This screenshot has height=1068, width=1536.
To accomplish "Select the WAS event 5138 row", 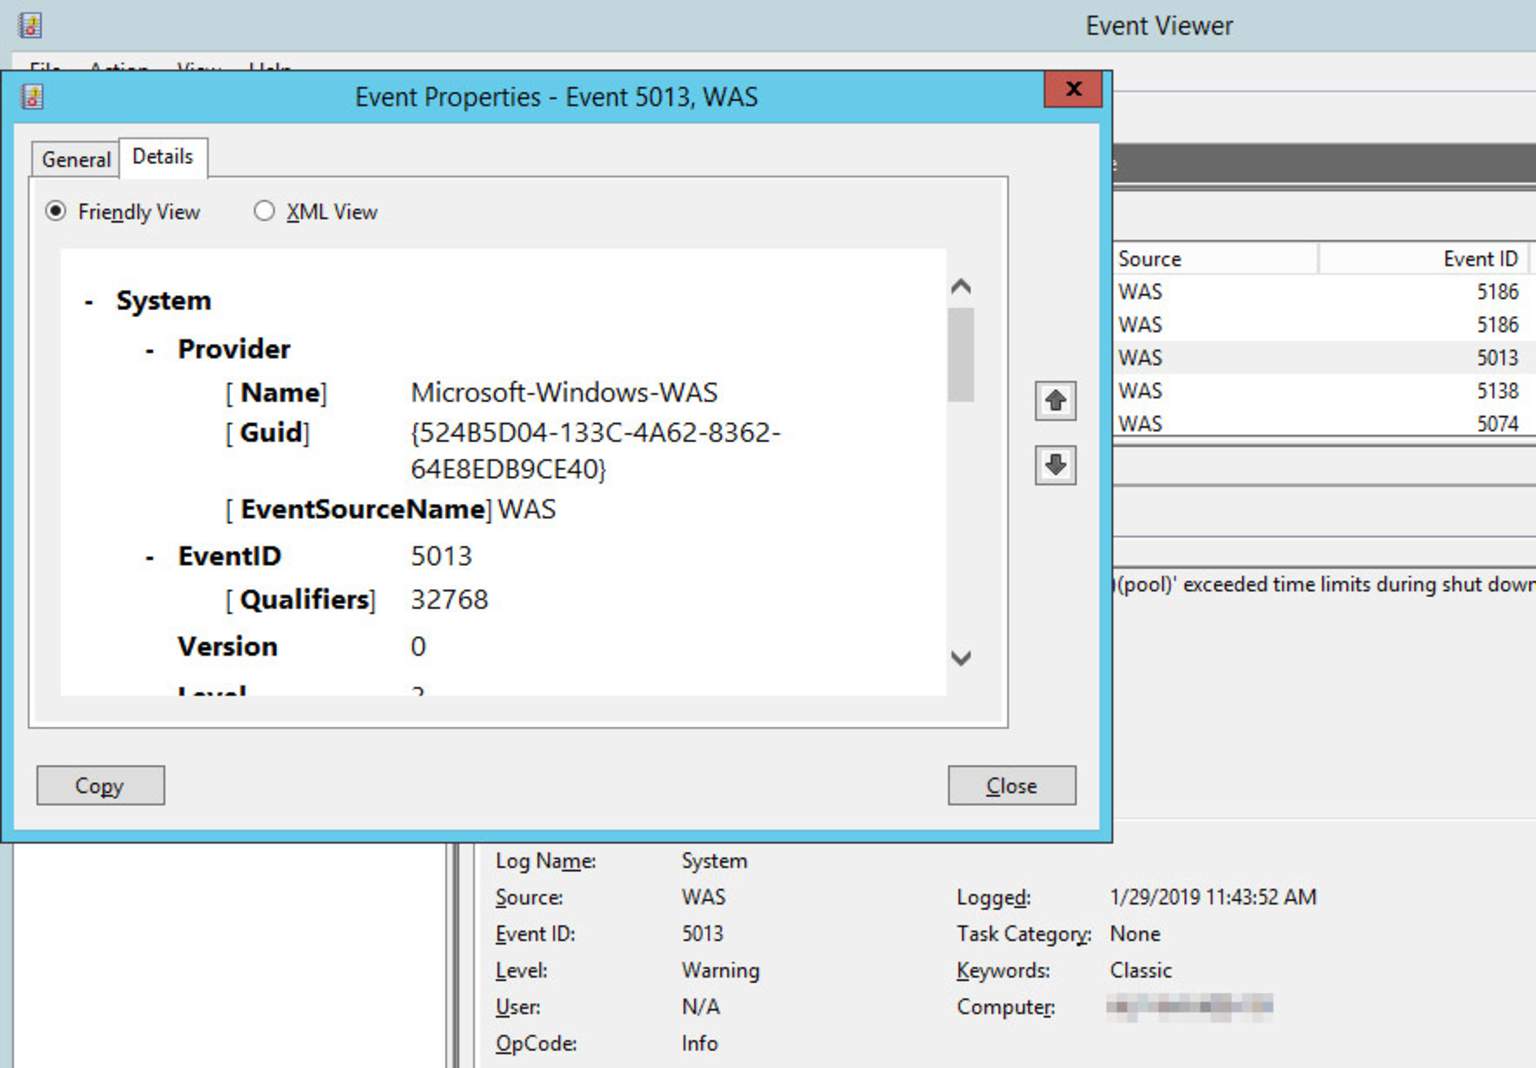I will 1300,390.
